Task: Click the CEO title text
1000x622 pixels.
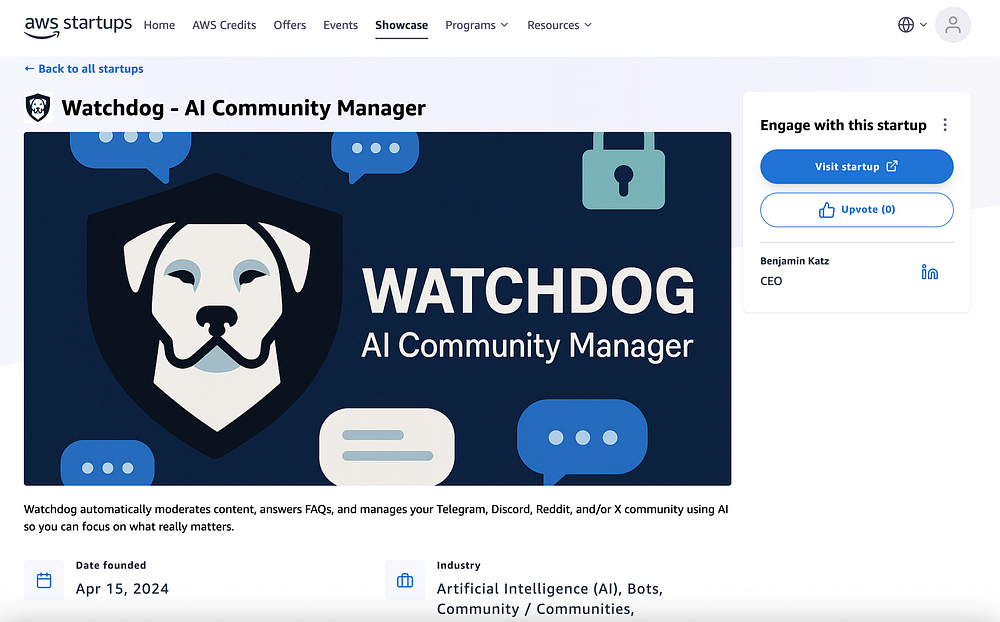Action: pyautogui.click(x=771, y=281)
